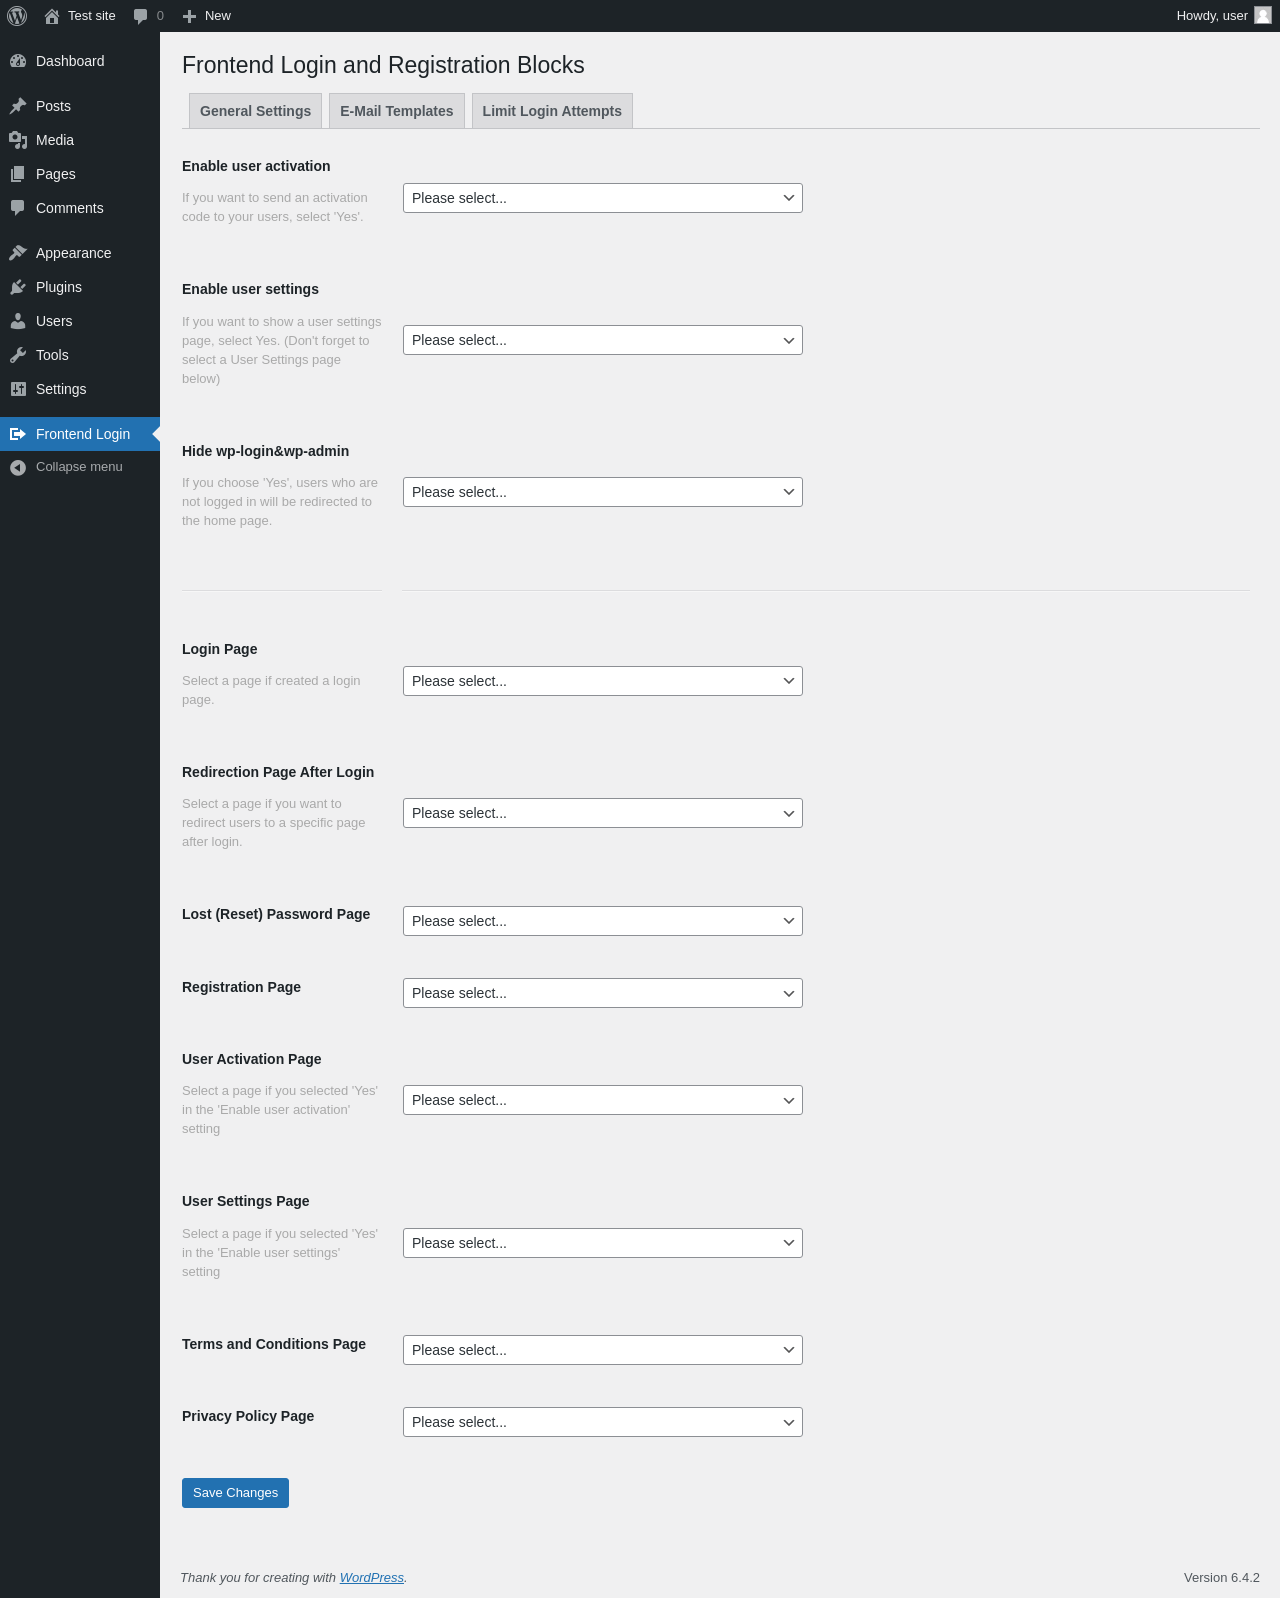Open the Login Page dropdown
Viewport: 1280px width, 1598px height.
[x=603, y=681]
